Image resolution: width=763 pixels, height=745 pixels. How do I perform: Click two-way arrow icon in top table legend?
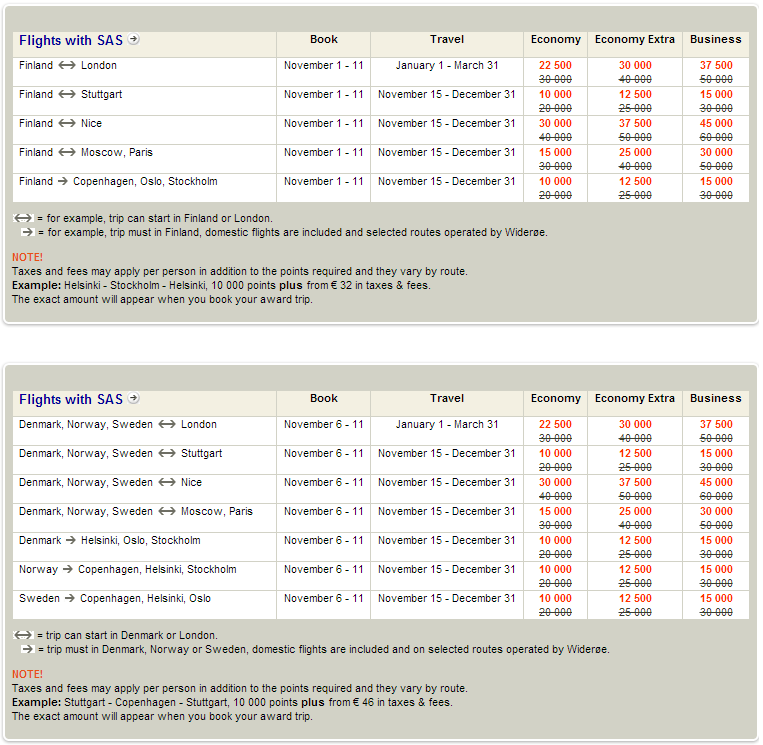22,218
